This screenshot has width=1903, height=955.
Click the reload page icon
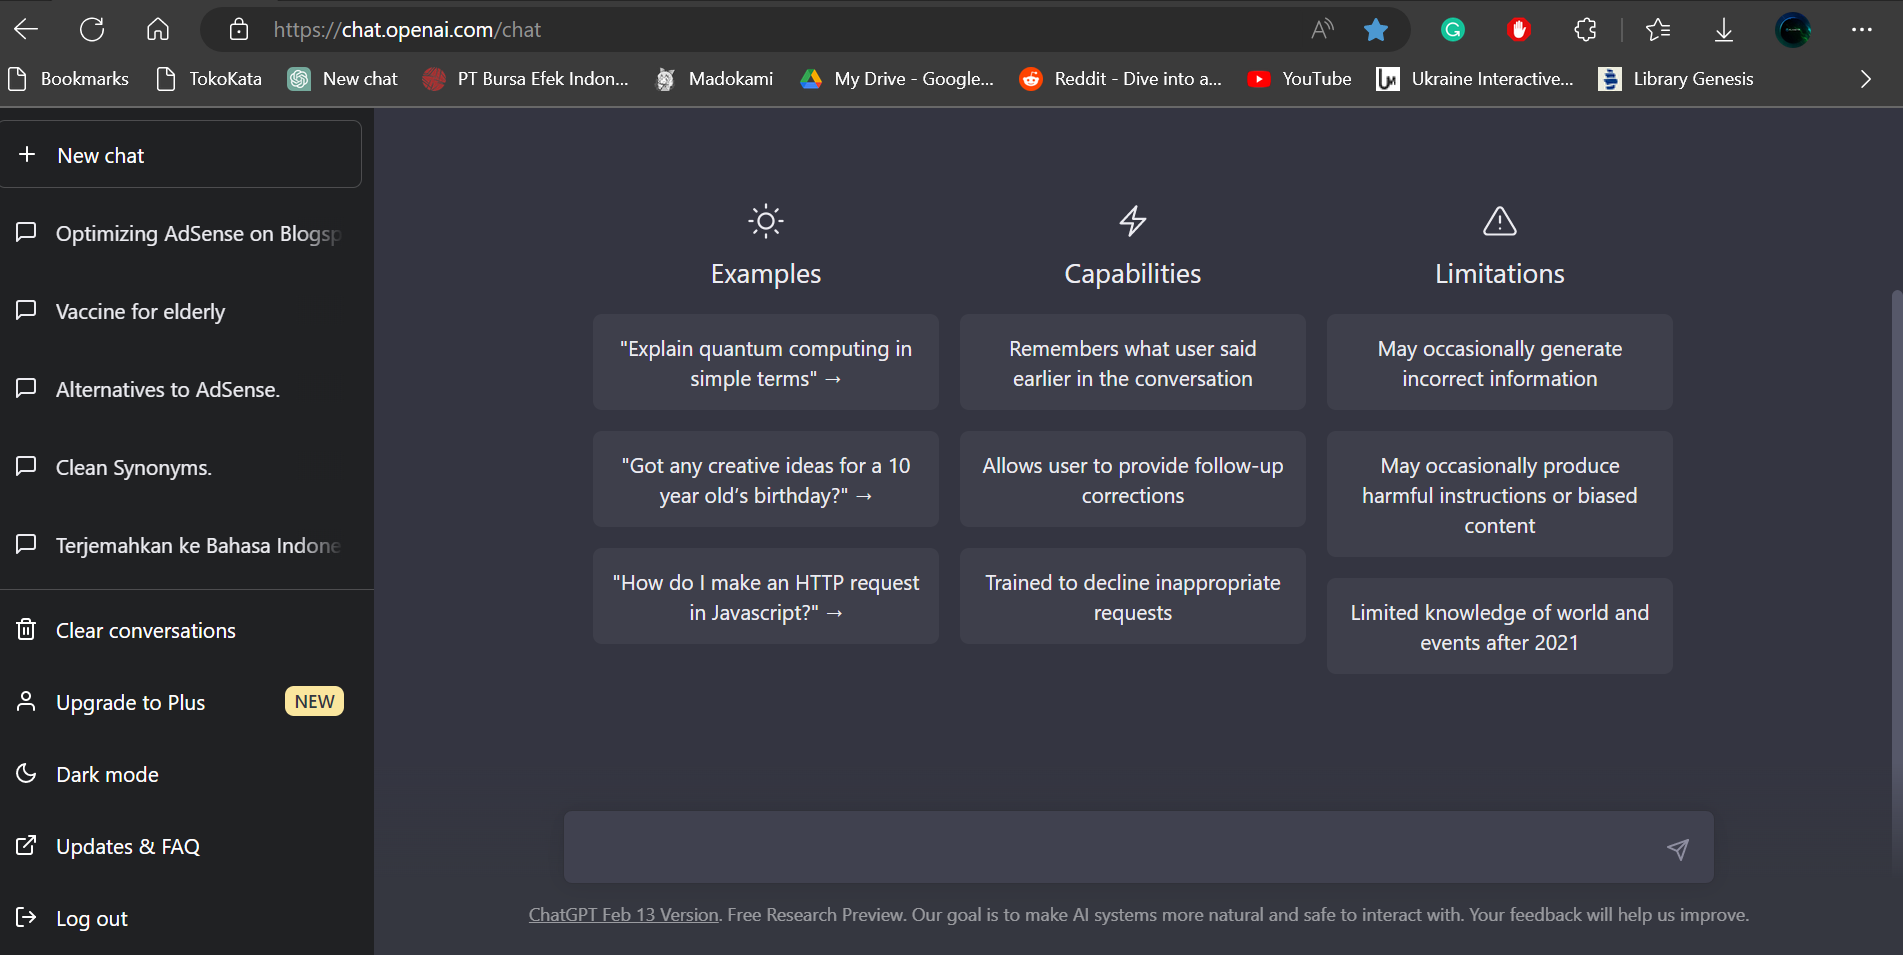pyautogui.click(x=92, y=29)
